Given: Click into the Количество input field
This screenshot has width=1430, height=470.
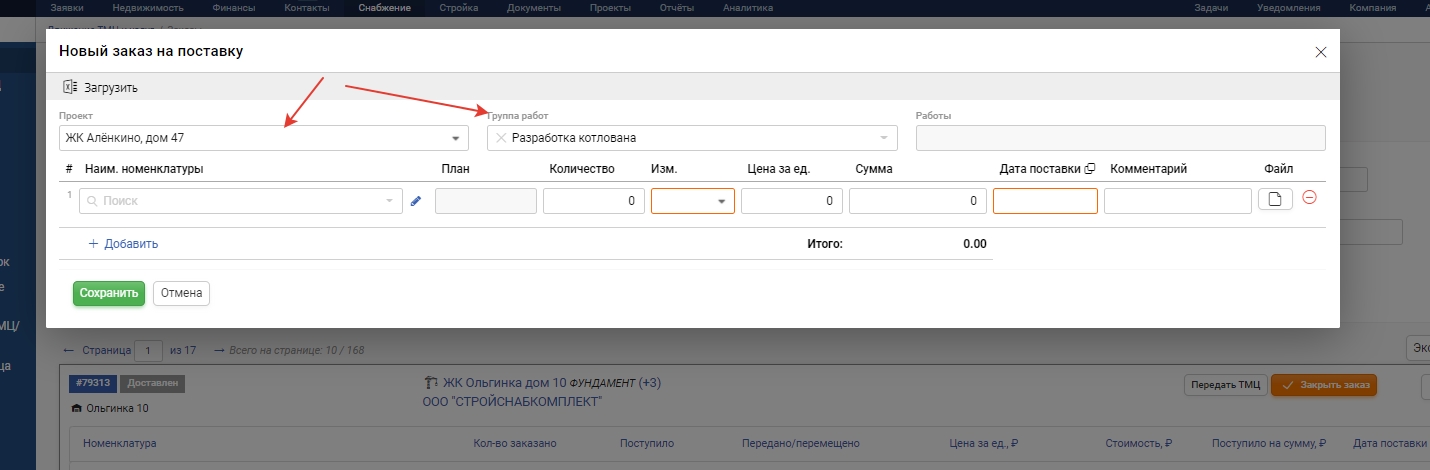Looking at the screenshot, I should [x=594, y=201].
